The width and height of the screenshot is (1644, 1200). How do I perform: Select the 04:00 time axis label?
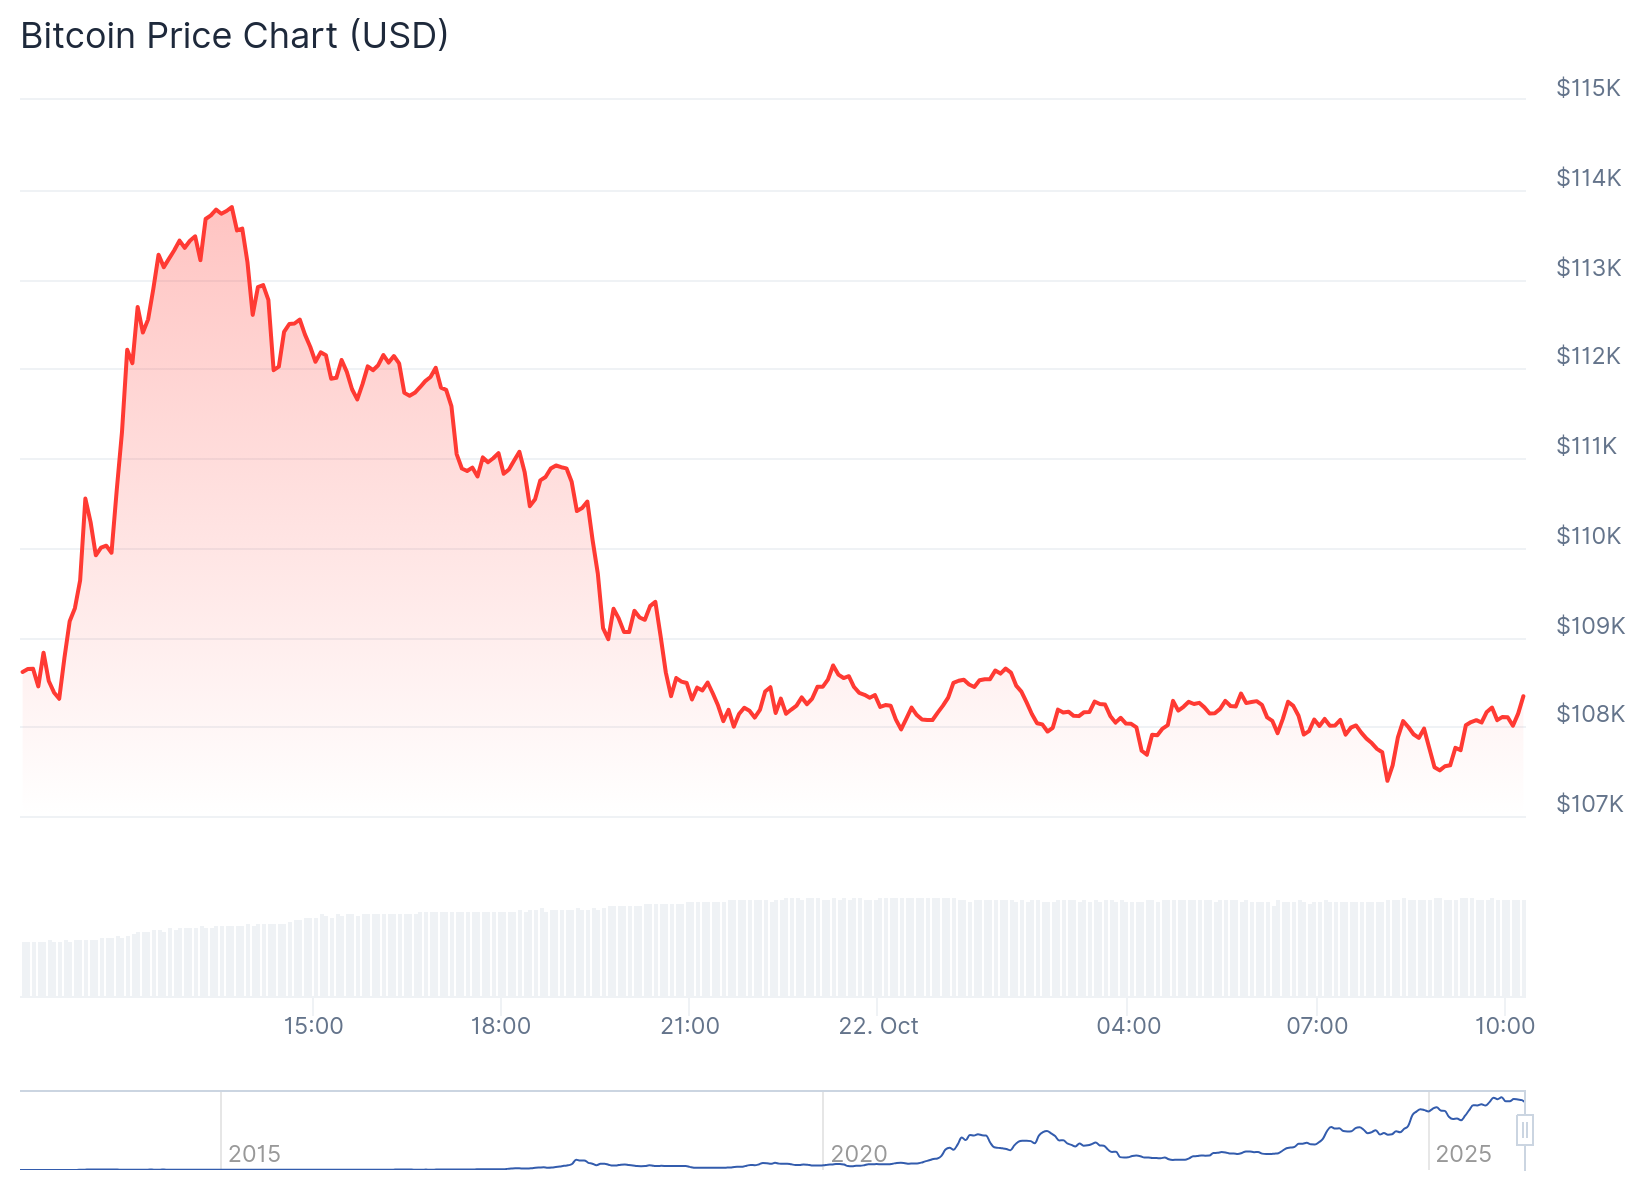point(1128,1026)
